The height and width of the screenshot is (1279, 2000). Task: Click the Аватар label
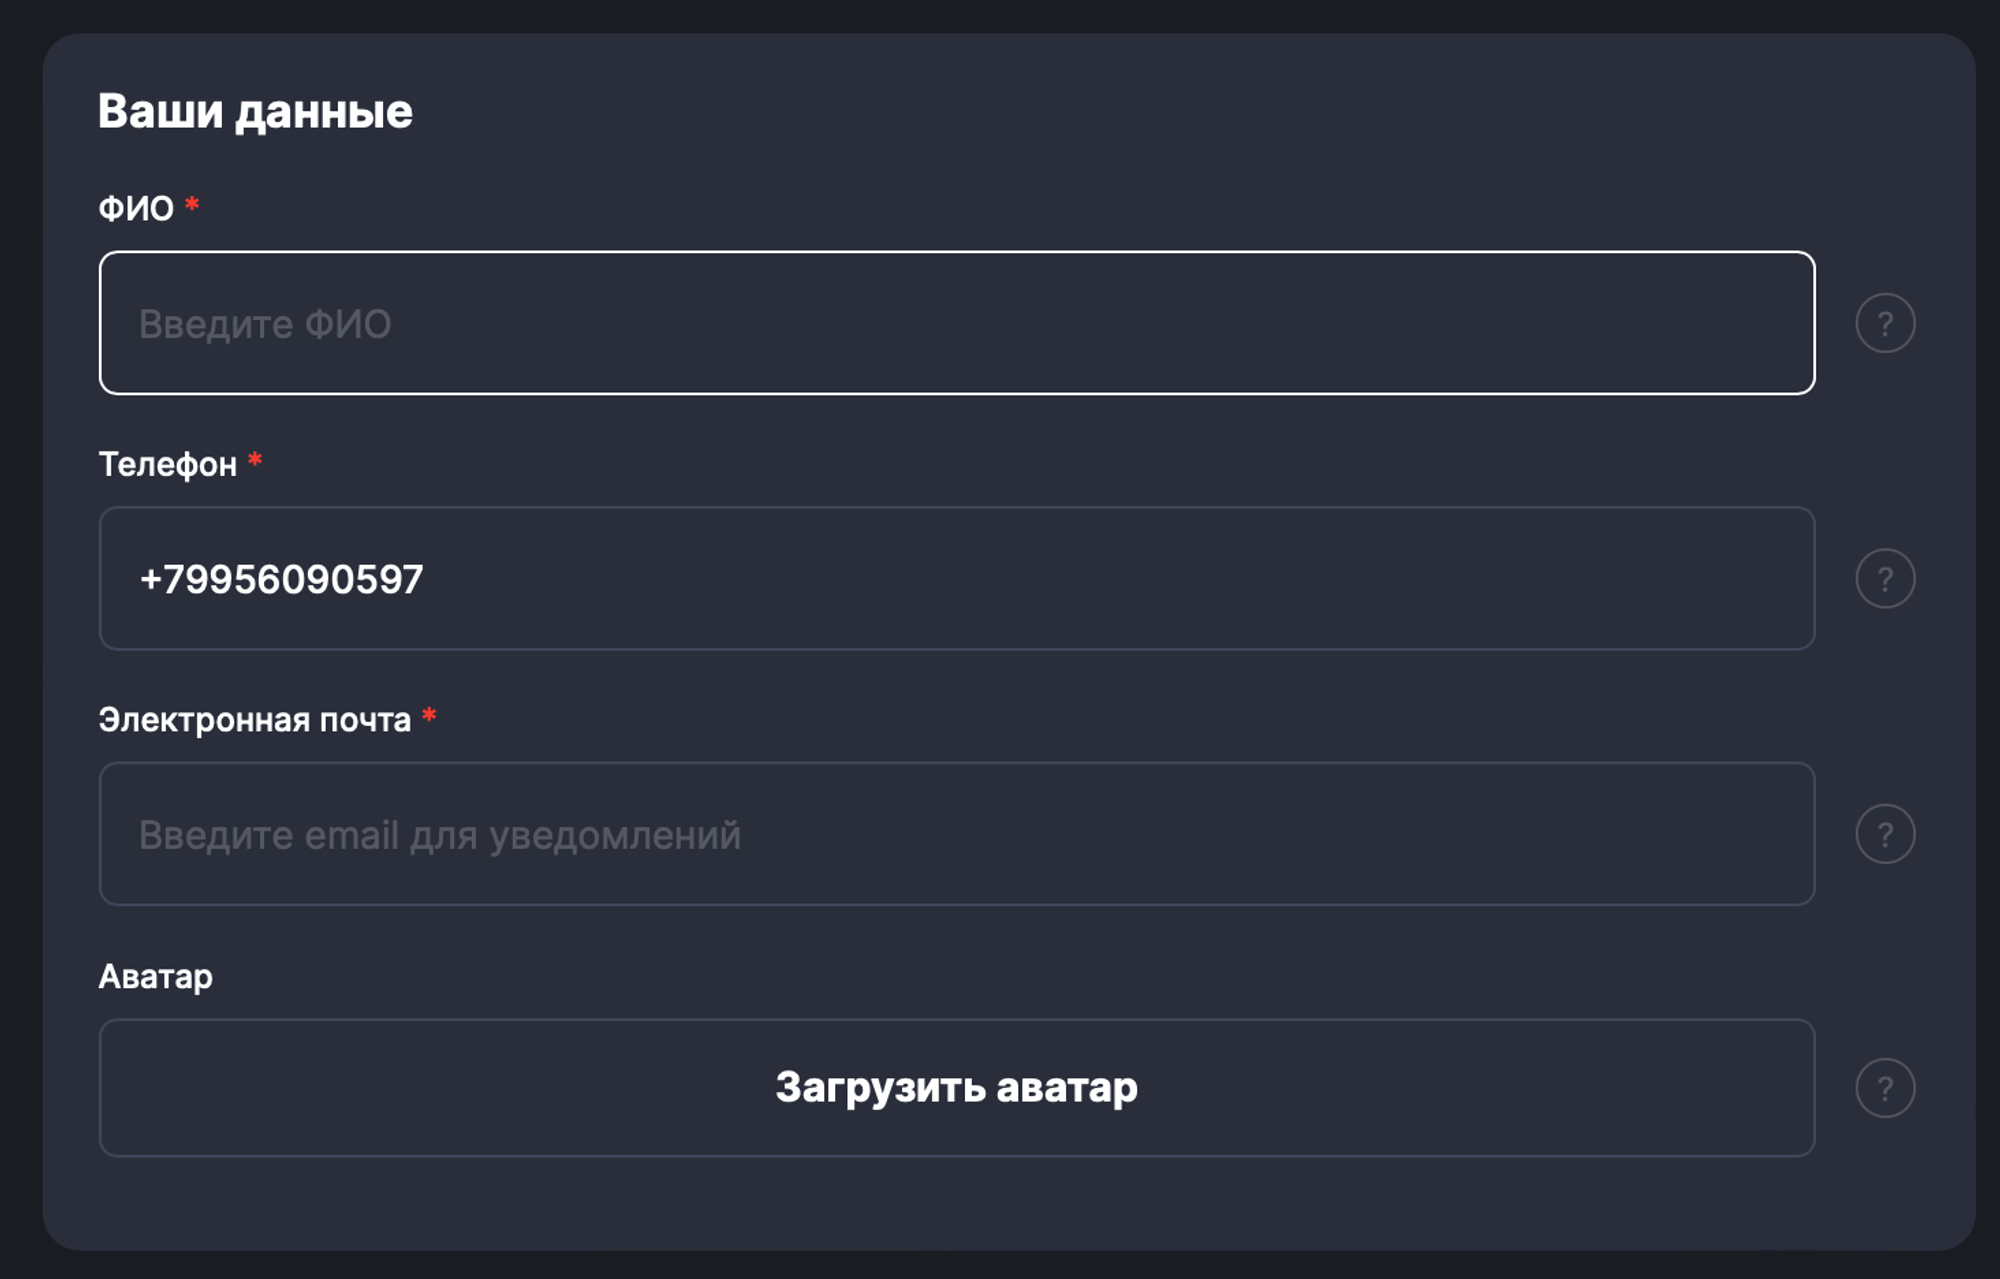156,976
